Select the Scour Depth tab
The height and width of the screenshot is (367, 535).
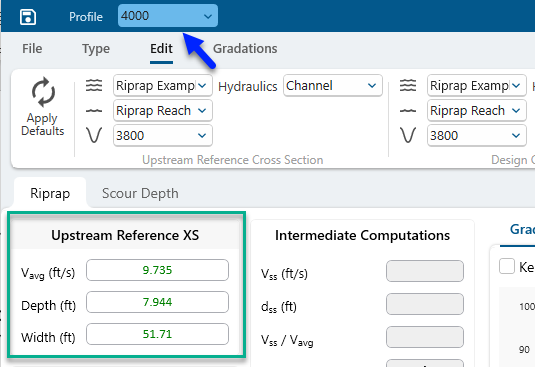[140, 193]
